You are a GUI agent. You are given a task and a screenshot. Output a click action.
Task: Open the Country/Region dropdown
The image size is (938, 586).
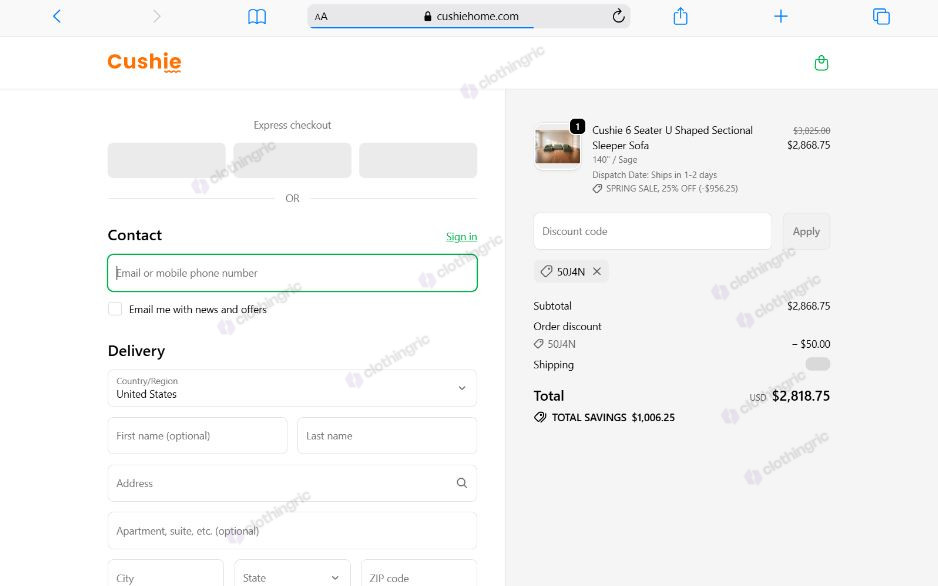point(292,388)
